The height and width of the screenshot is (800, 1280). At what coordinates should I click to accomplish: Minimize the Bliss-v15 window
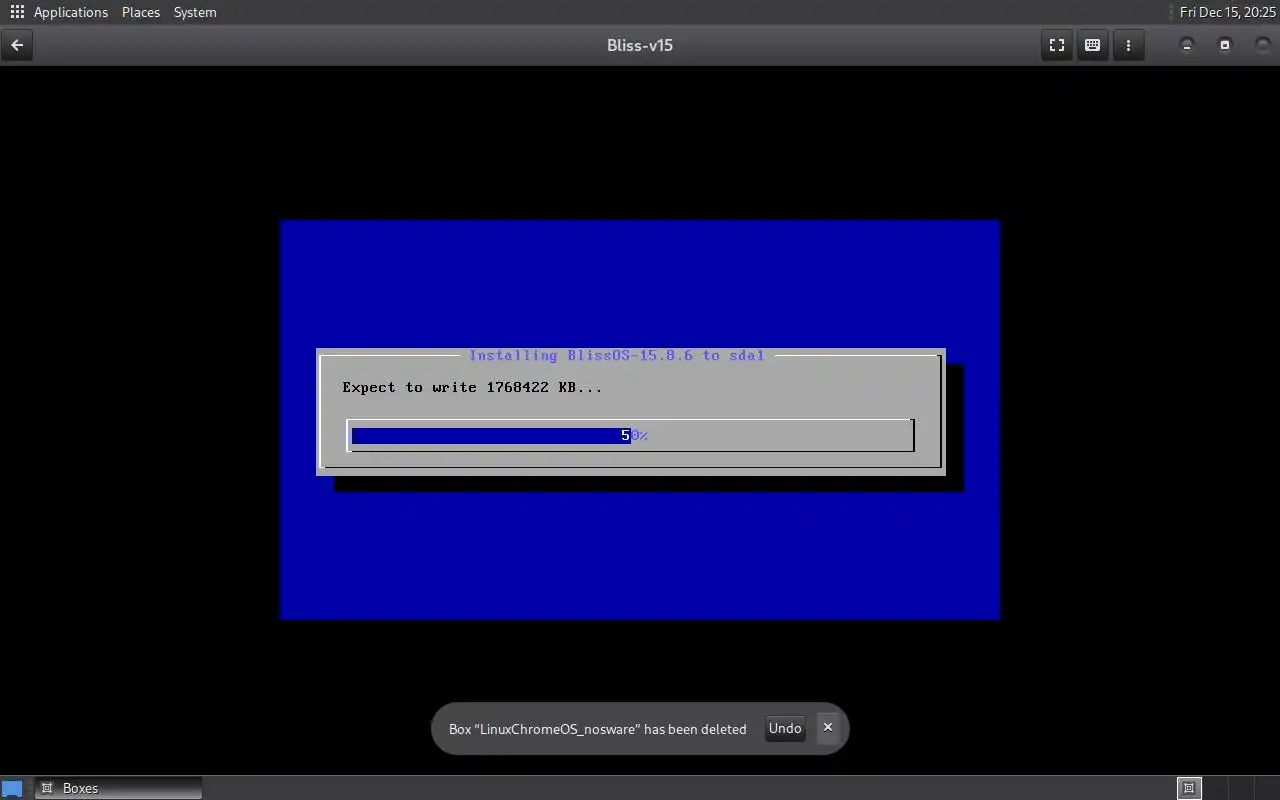[x=1187, y=45]
